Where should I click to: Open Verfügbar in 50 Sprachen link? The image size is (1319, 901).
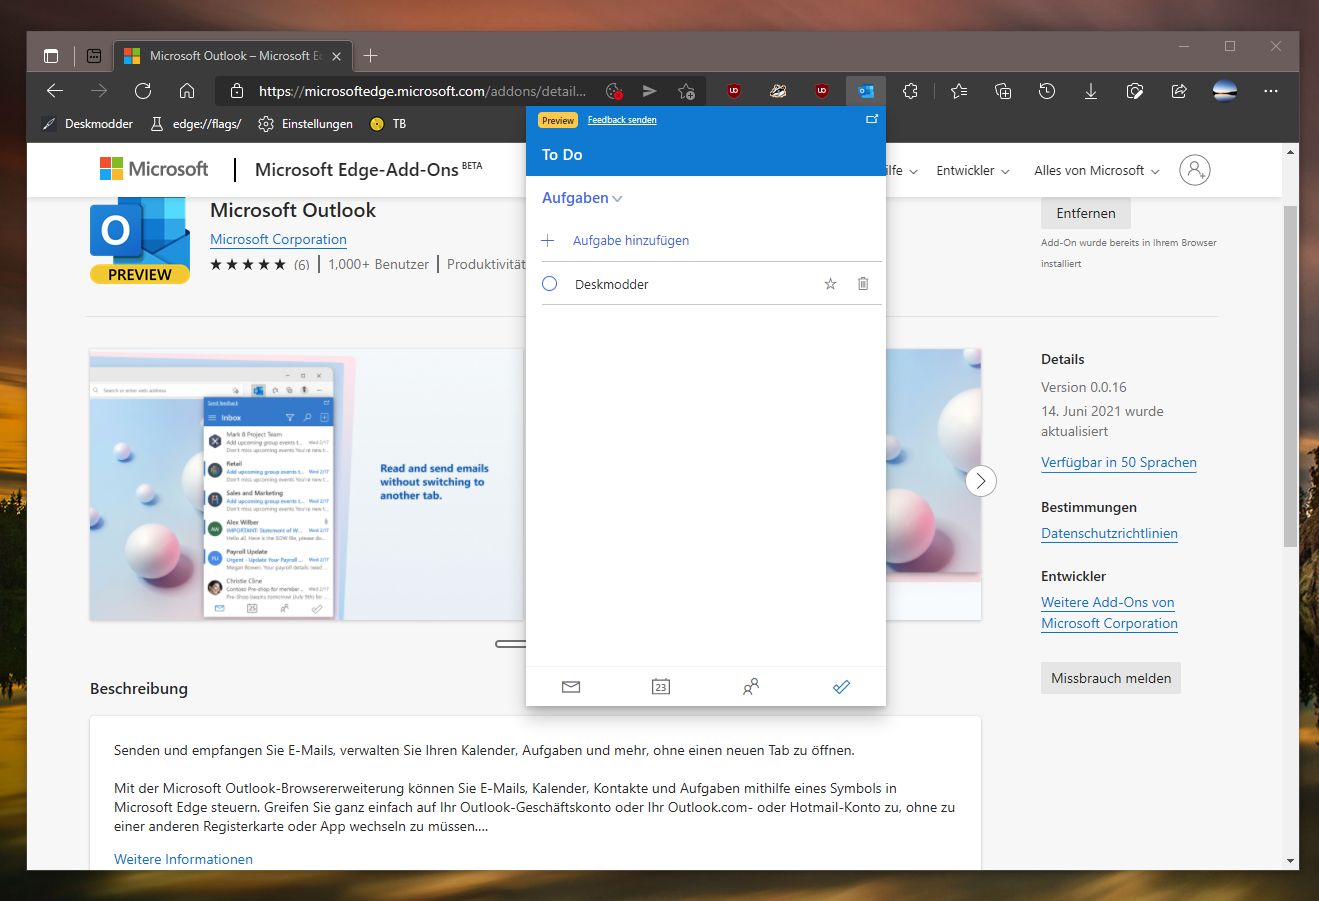tap(1119, 462)
